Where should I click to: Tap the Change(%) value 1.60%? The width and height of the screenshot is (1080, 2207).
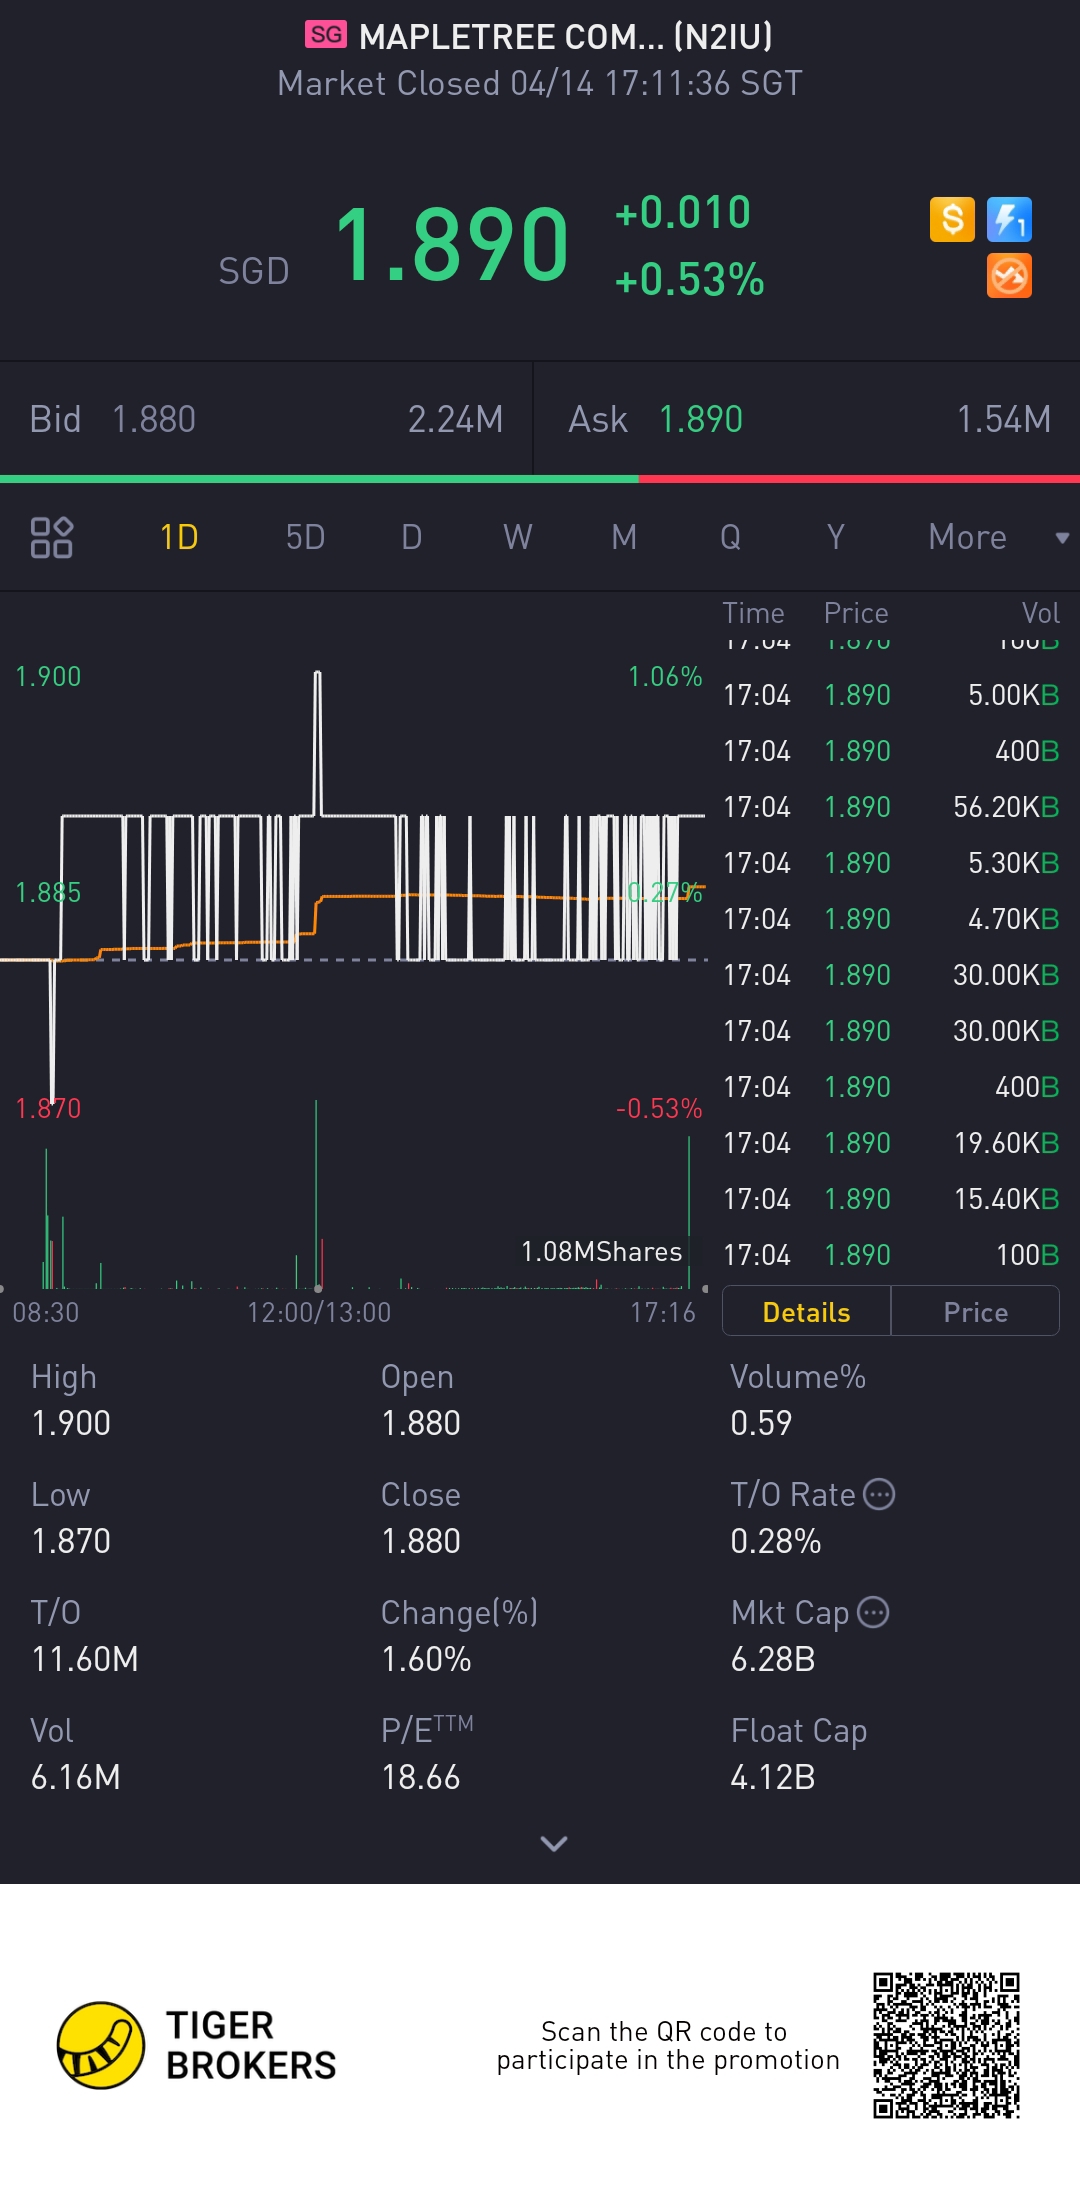click(x=426, y=1659)
